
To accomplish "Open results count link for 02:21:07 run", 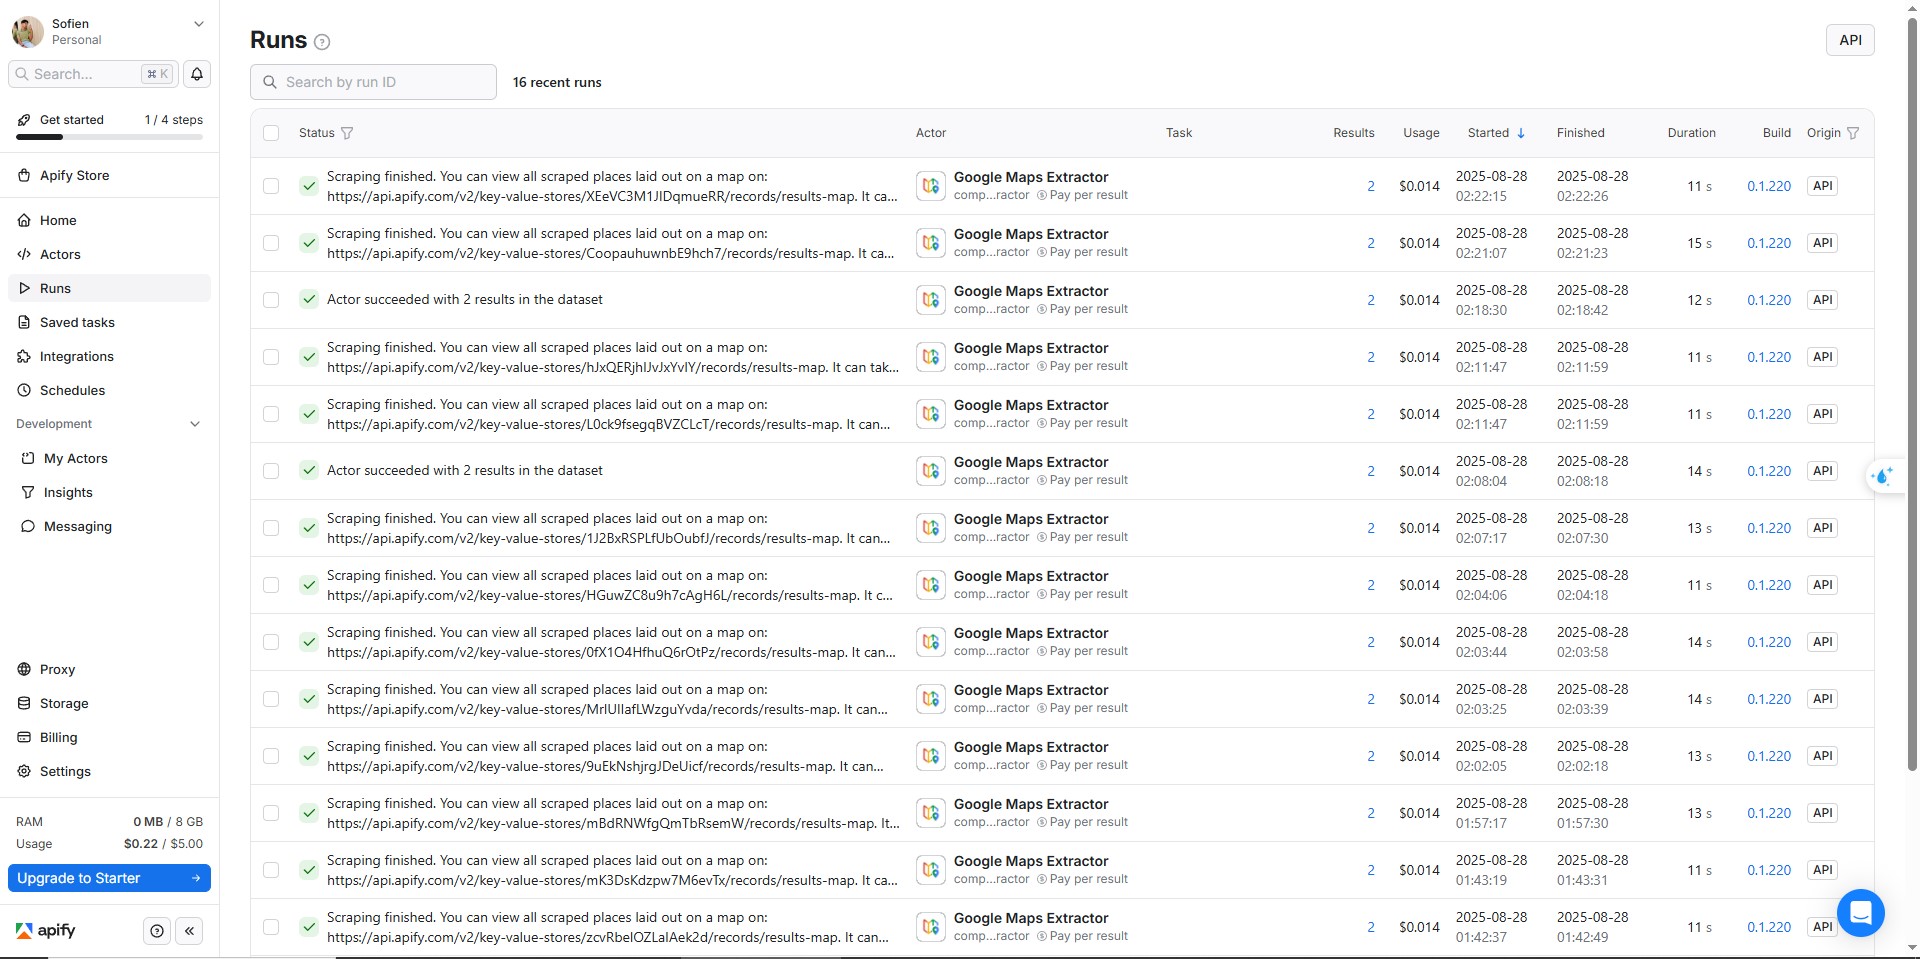I will (x=1371, y=243).
